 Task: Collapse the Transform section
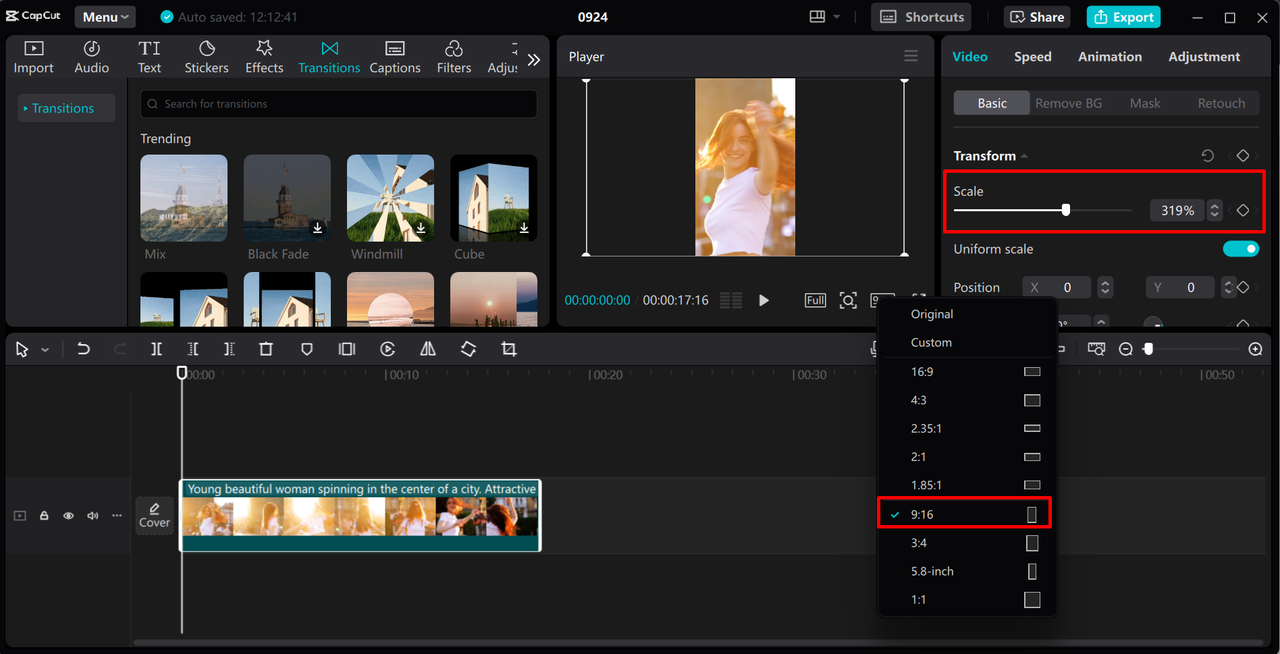[1024, 156]
